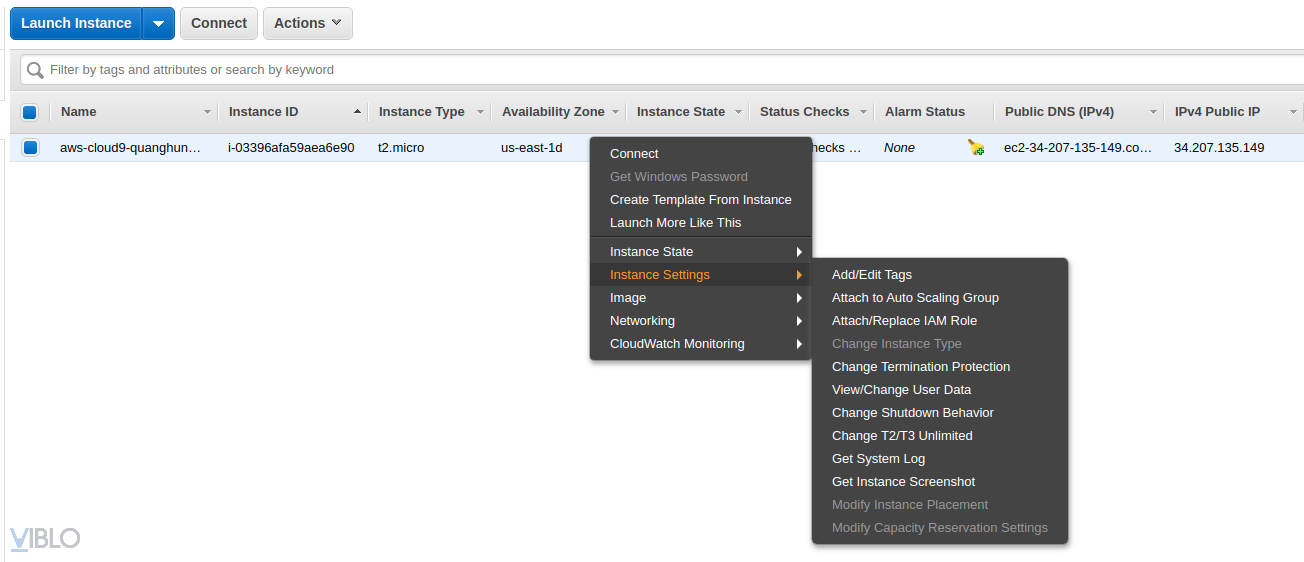The width and height of the screenshot is (1304, 562).
Task: Choose Attach/Replace IAM Role
Action: (x=904, y=321)
